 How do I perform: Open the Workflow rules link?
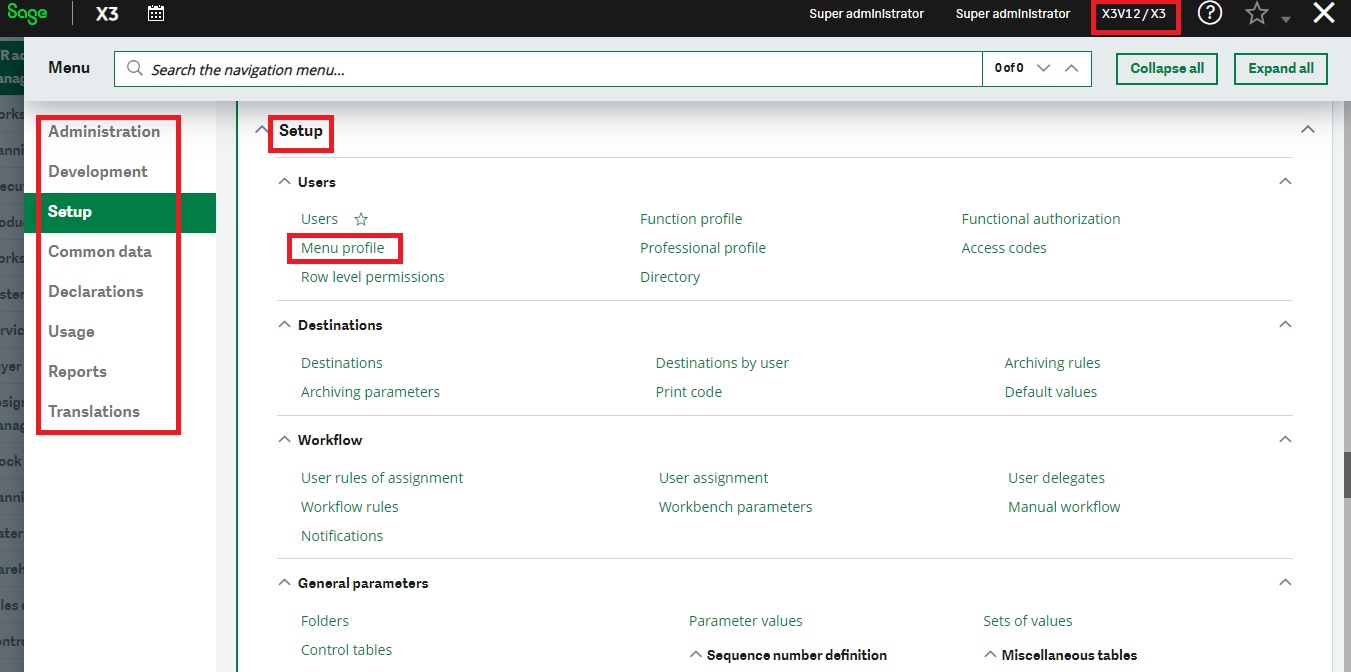349,506
